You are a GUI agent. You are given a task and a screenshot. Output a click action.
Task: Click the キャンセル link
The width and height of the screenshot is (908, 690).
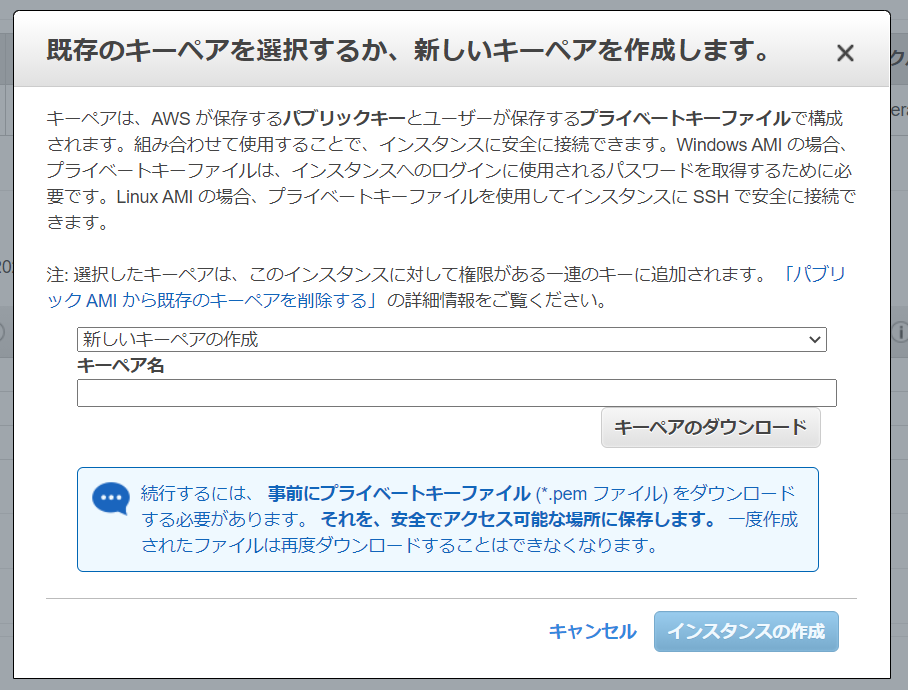coord(592,631)
